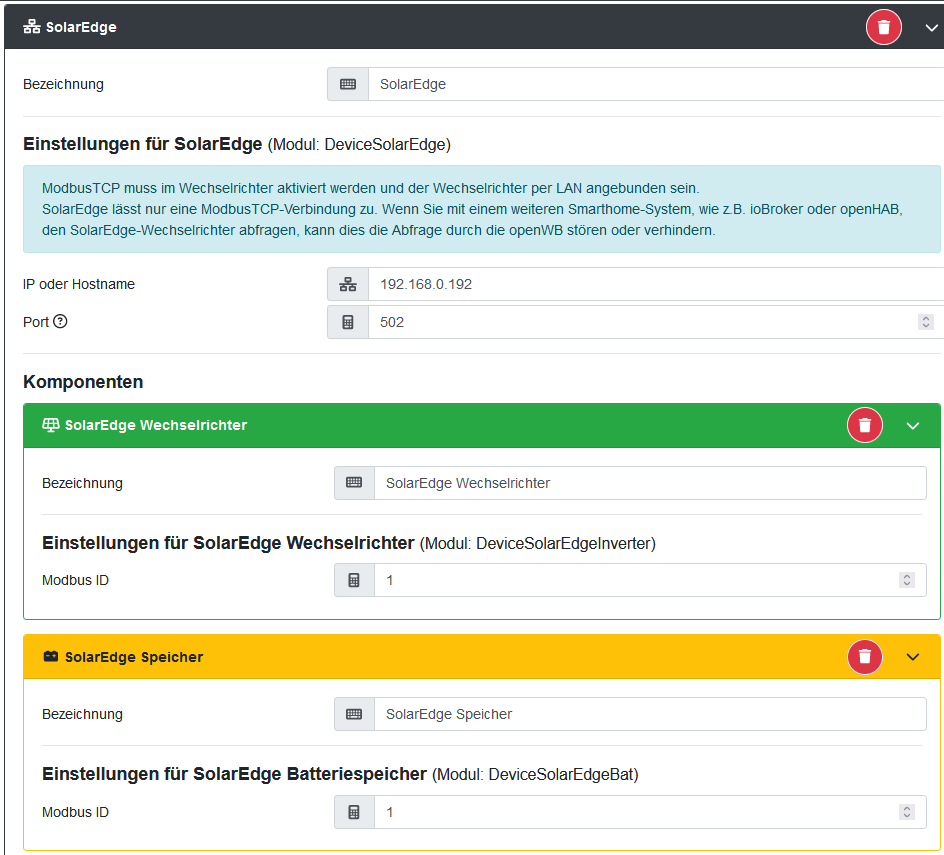This screenshot has height=855, width=944.
Task: Open the Port help question mark
Action: (60, 322)
